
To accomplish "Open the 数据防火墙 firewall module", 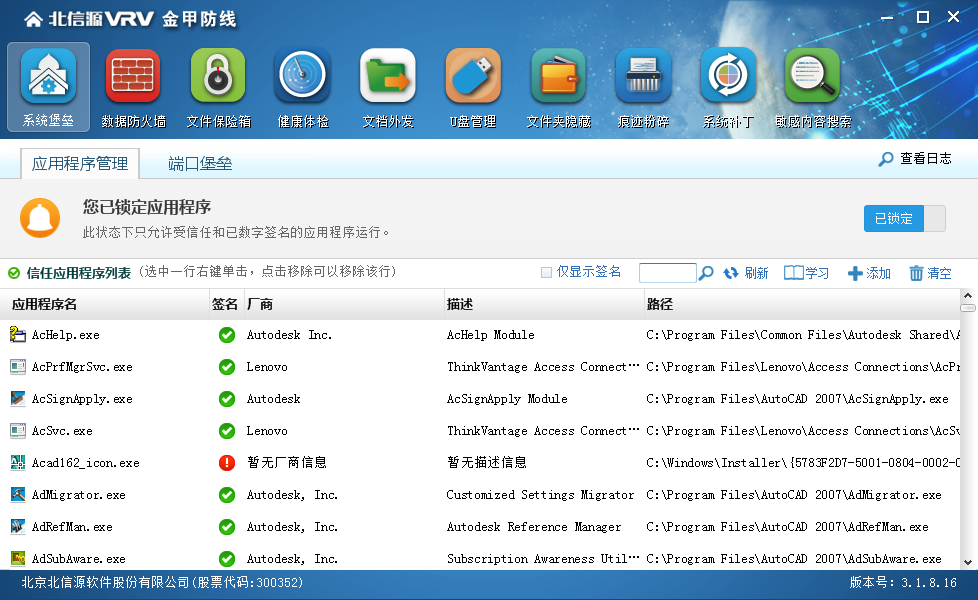I will pyautogui.click(x=133, y=87).
